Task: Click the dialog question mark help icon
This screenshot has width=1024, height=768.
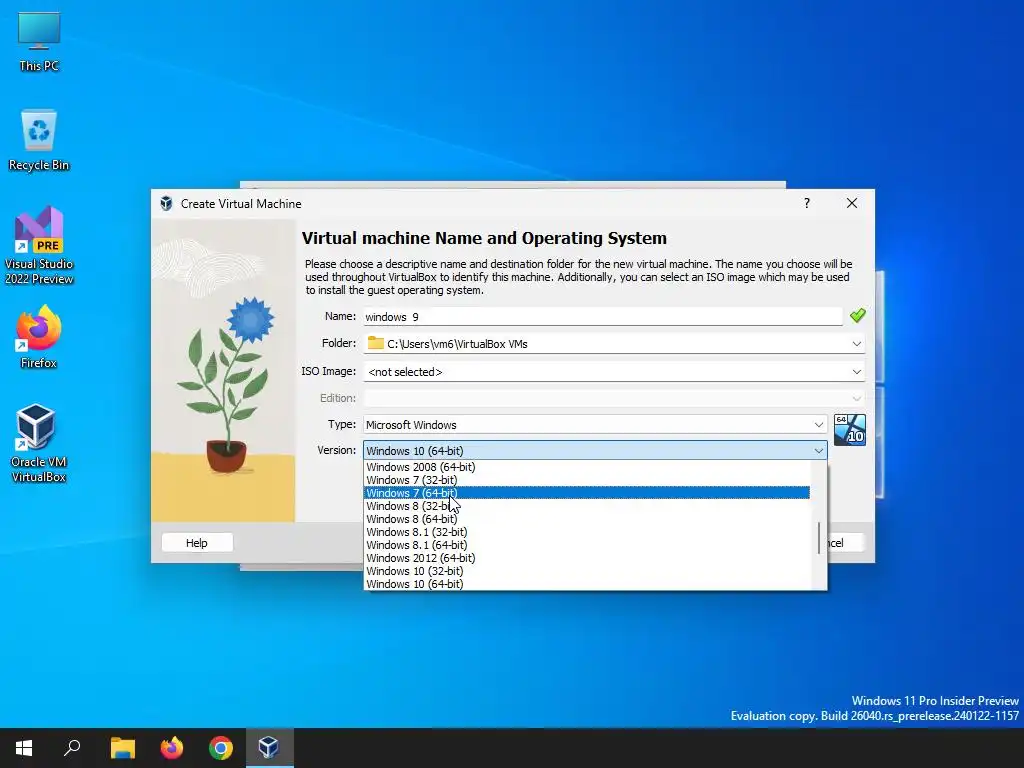Action: [x=807, y=203]
